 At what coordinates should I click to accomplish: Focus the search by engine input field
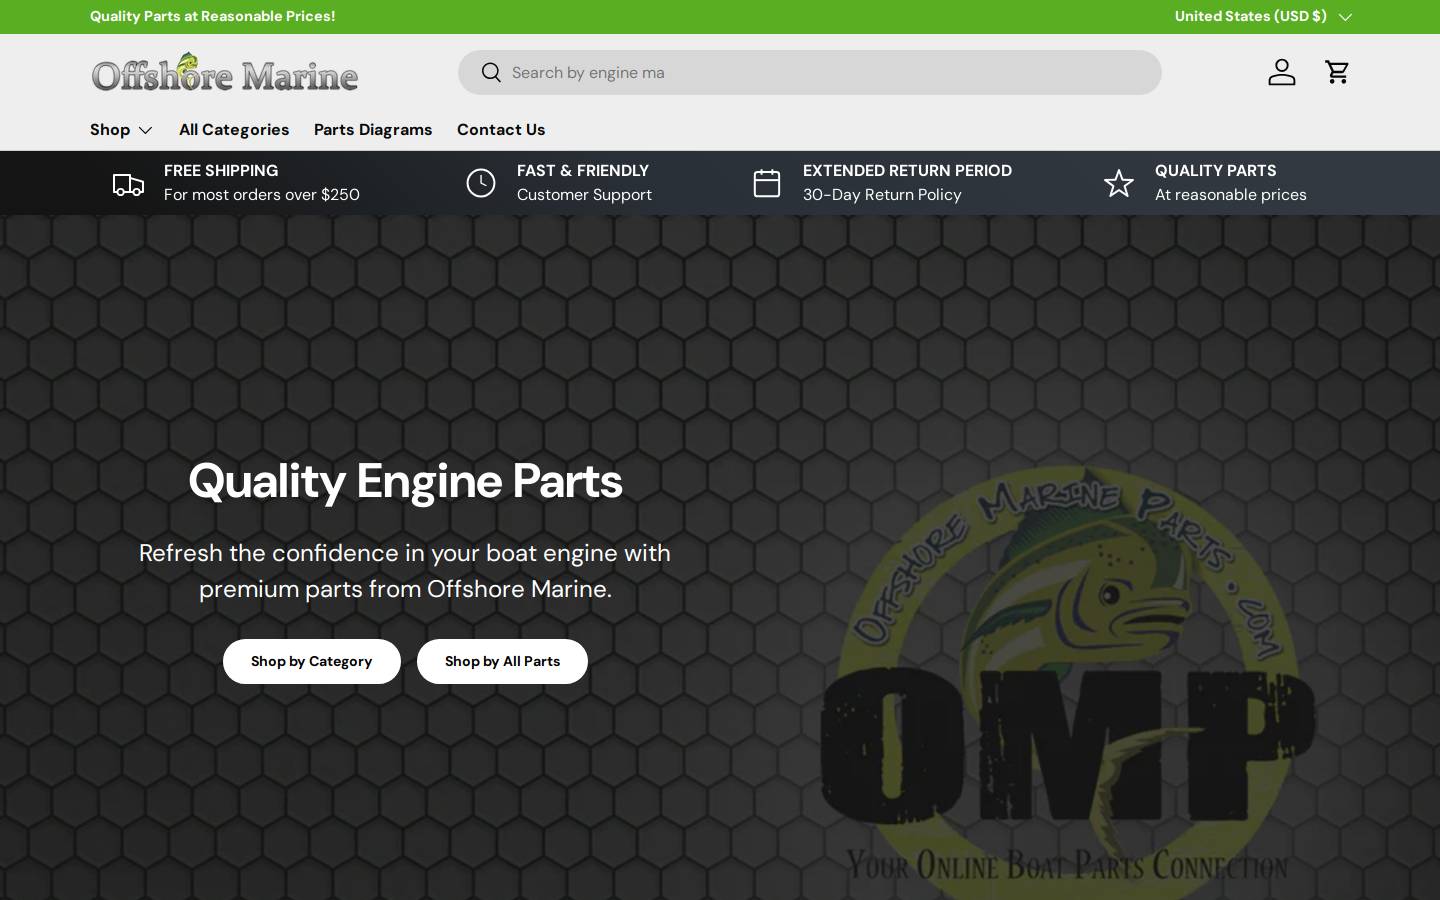[x=810, y=72]
